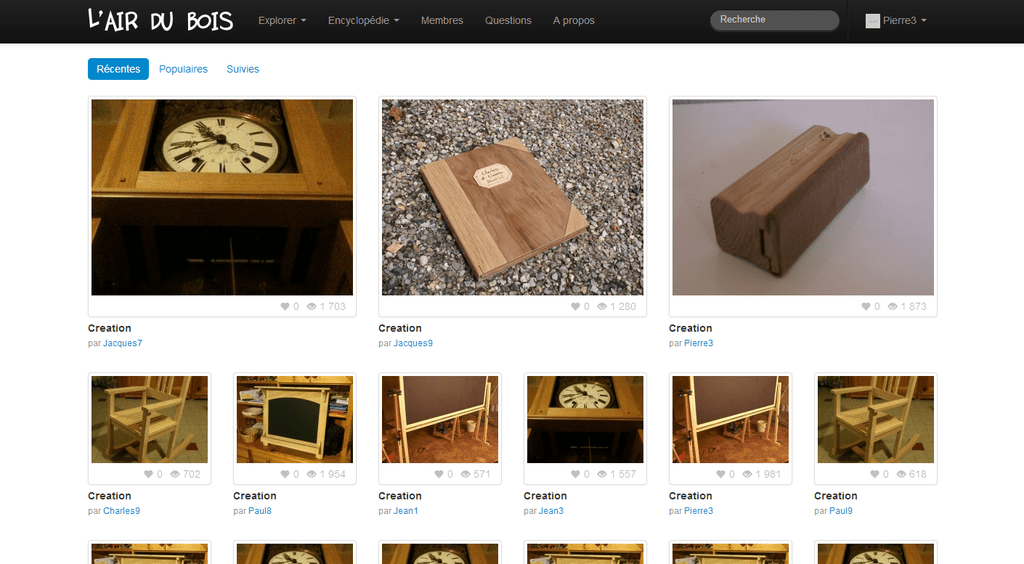Select the Récentes tab
Image resolution: width=1024 pixels, height=564 pixels.
click(118, 69)
